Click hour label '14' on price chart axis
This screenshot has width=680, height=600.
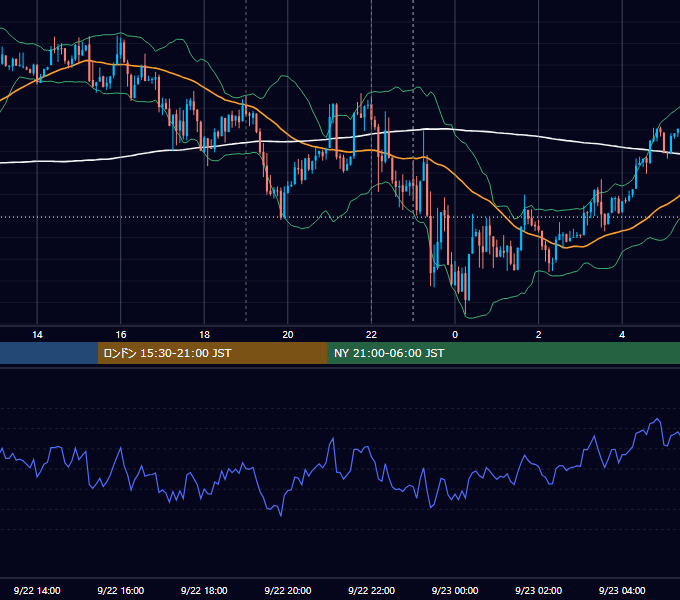(37, 335)
